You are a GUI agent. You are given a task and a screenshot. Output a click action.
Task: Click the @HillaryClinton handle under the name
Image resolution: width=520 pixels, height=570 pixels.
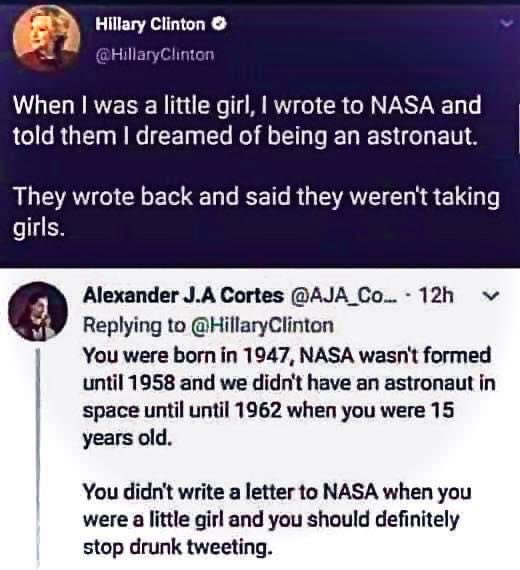coord(155,55)
